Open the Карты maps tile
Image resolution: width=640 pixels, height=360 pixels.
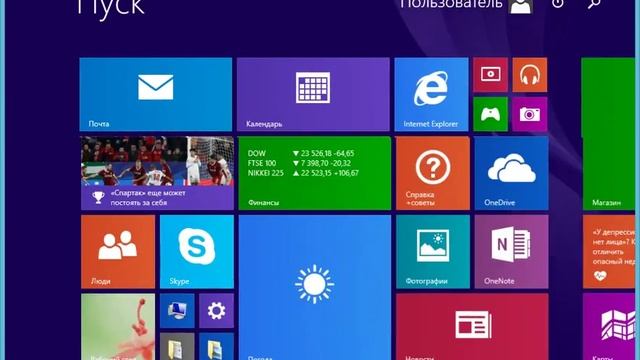609,327
